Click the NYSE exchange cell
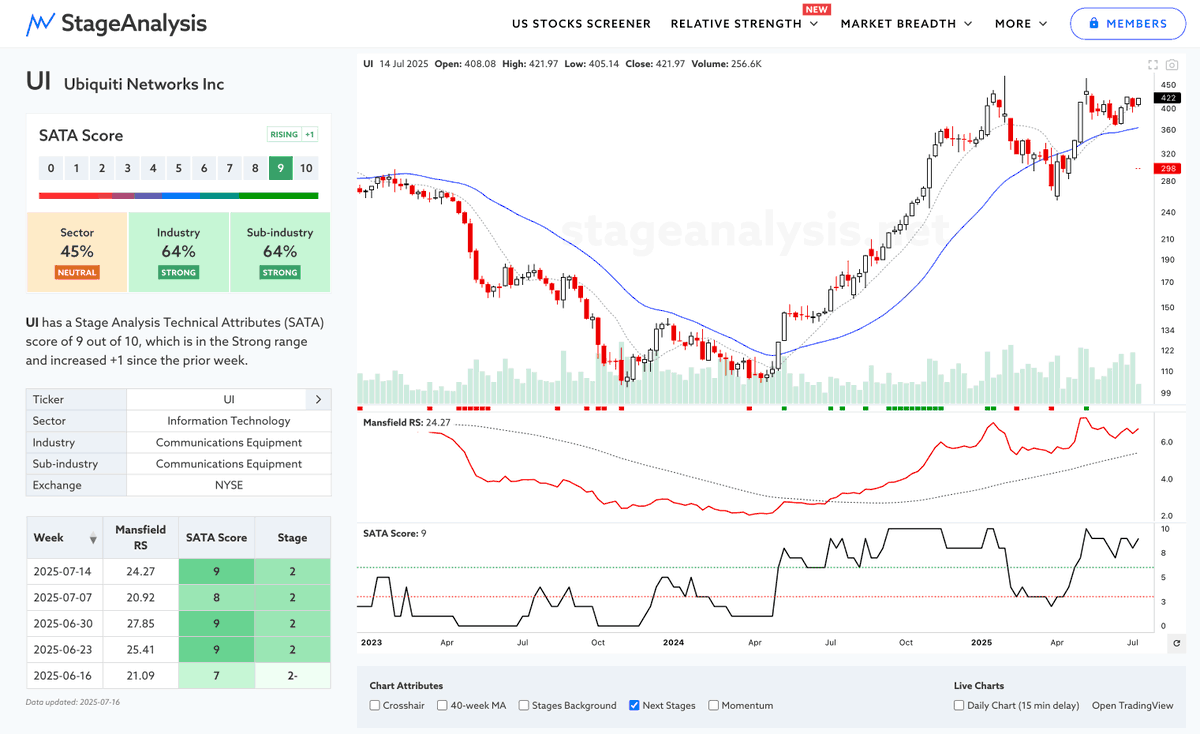Viewport: 1200px width, 734px height. point(229,485)
